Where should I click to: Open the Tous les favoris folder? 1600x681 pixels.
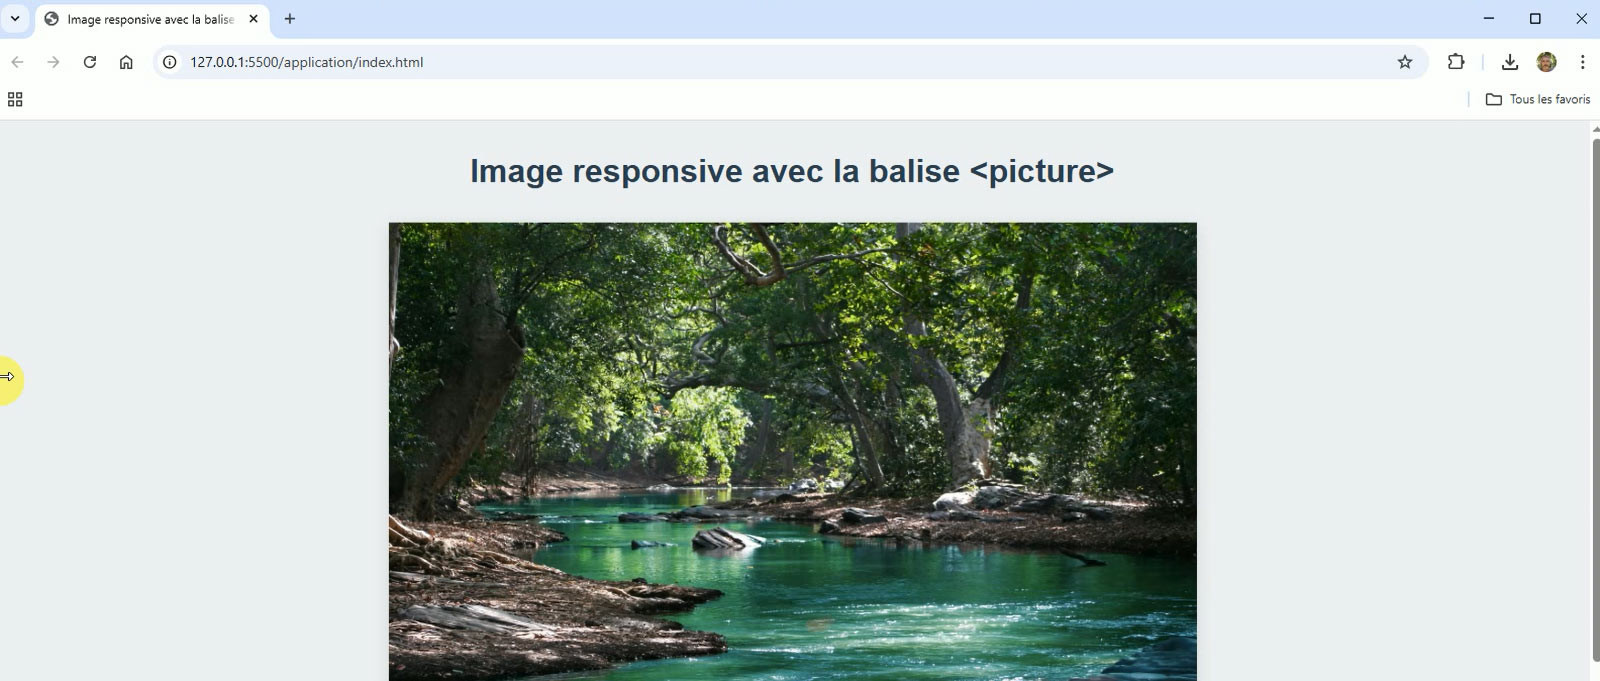point(1538,99)
